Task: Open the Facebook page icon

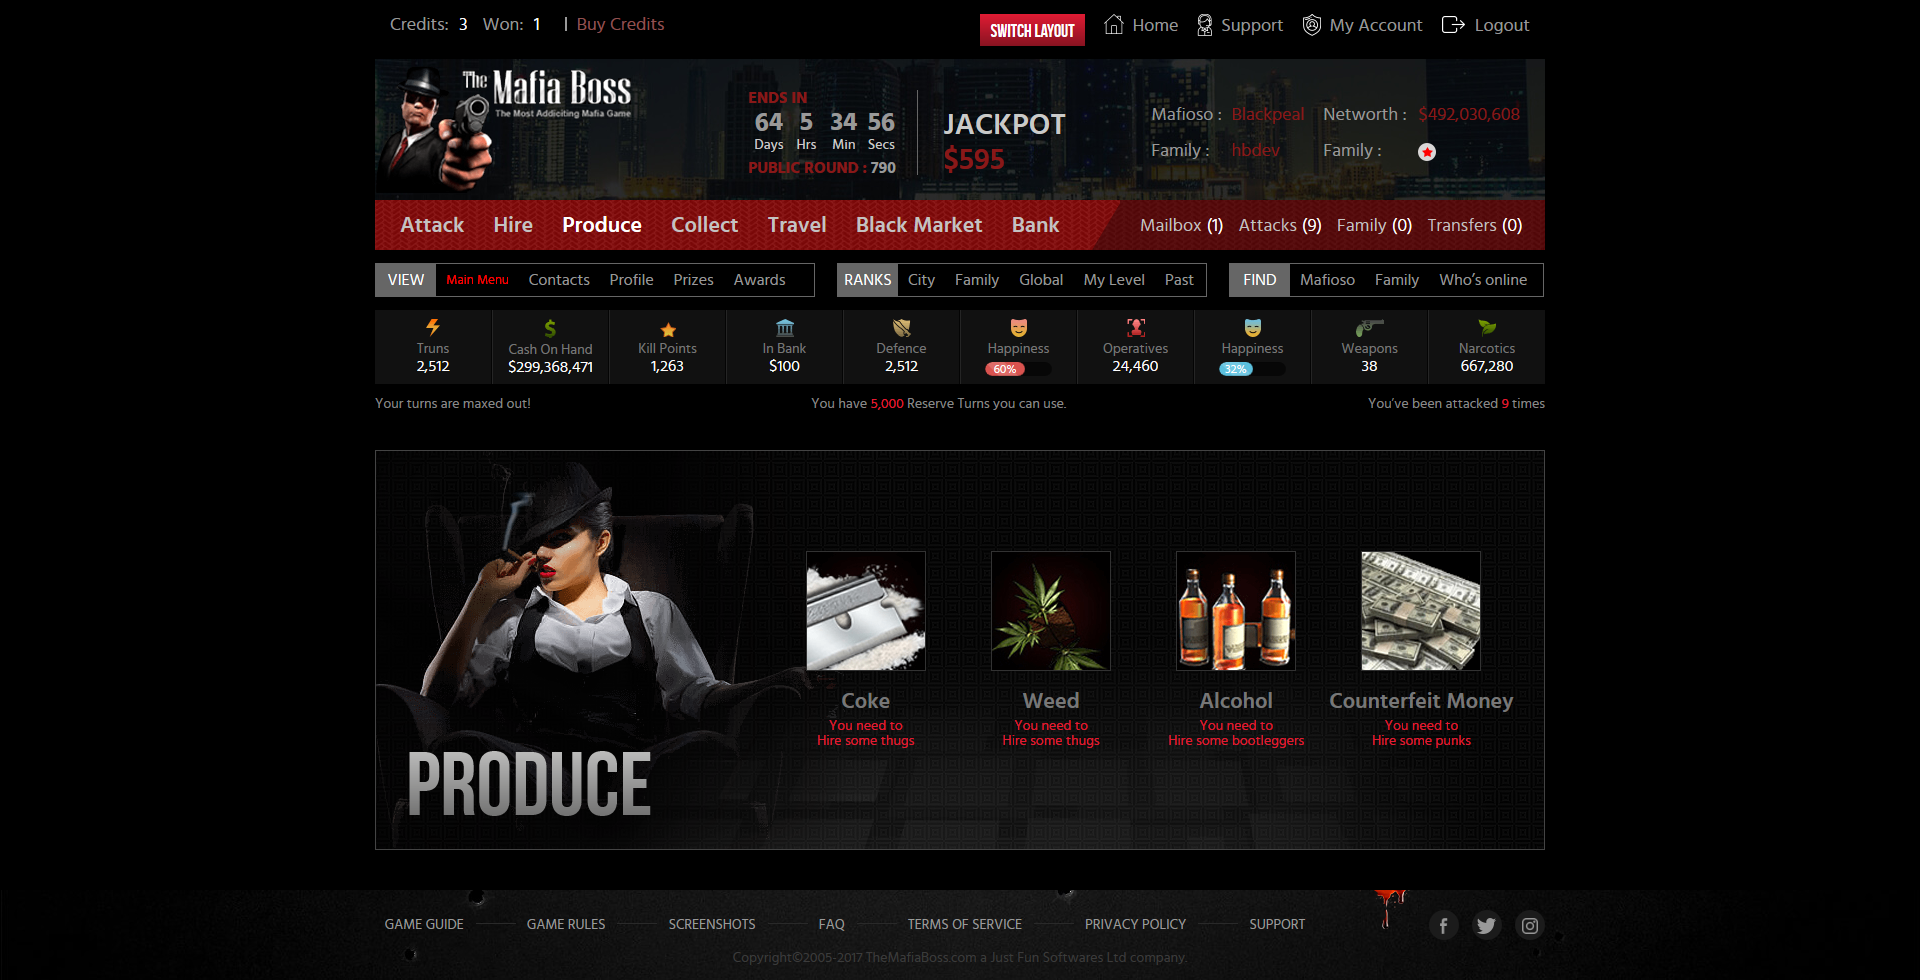Action: pos(1443,926)
